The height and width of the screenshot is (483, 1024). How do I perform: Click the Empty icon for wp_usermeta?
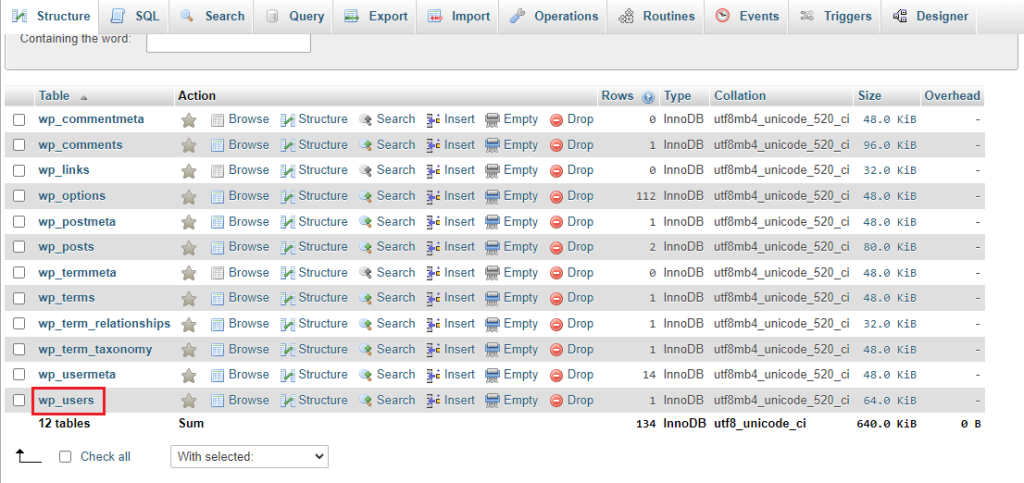click(x=492, y=375)
